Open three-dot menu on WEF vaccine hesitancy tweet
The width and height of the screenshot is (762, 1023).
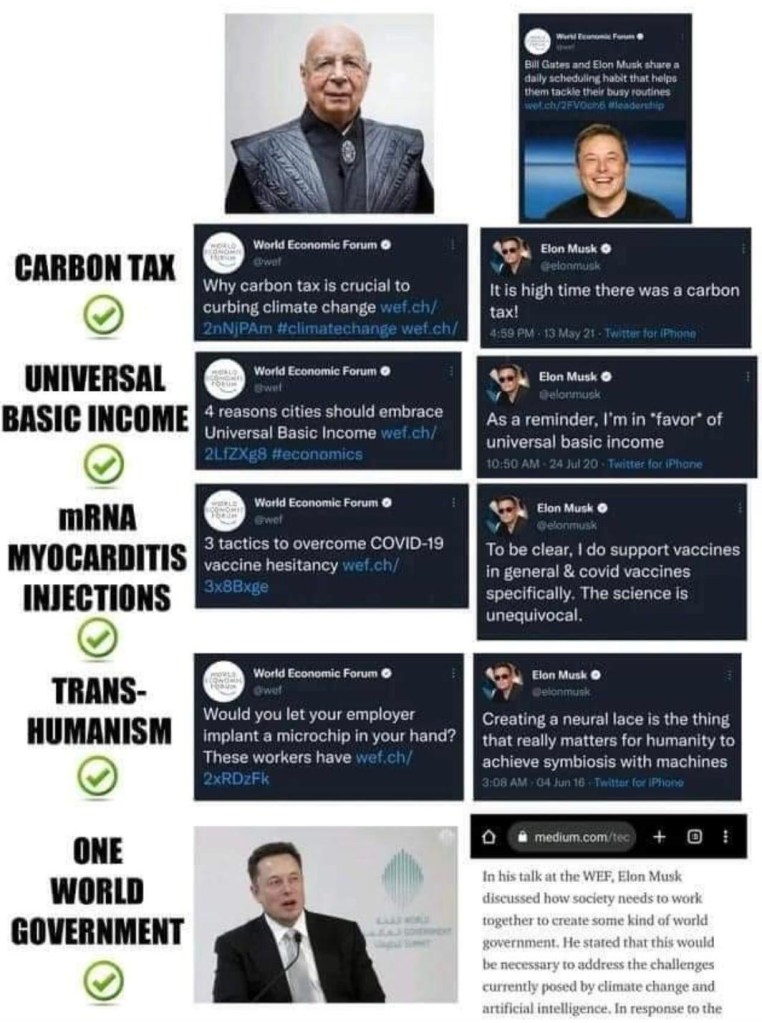[x=453, y=502]
